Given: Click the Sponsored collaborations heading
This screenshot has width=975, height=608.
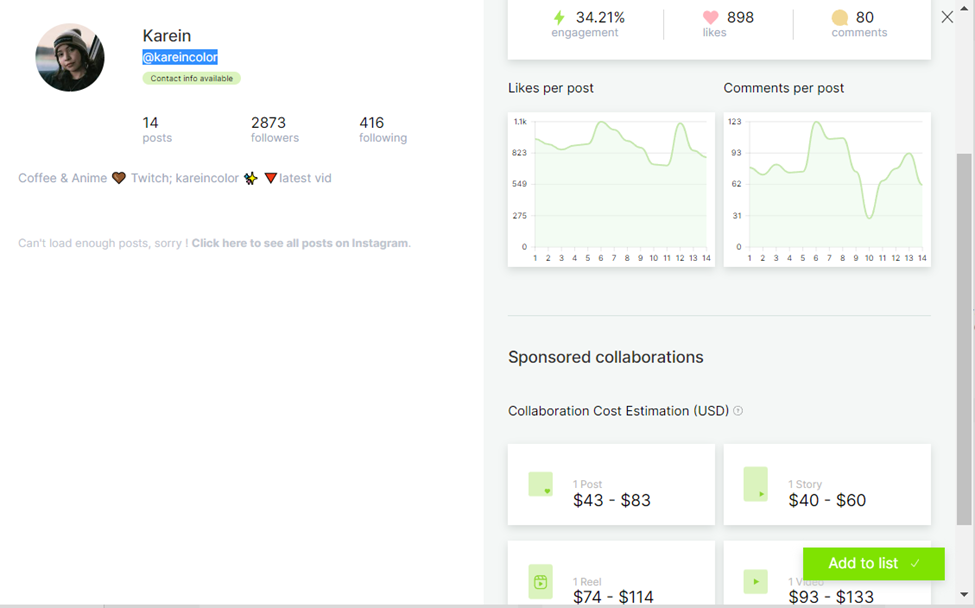Looking at the screenshot, I should 606,357.
